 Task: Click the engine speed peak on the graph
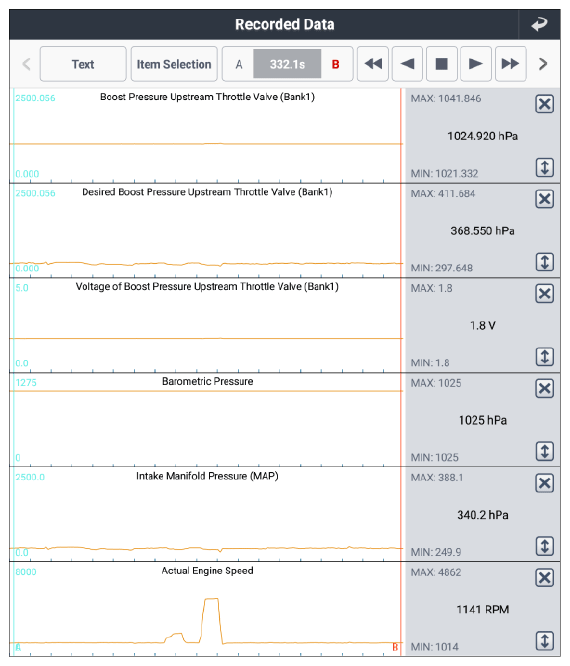click(x=212, y=599)
